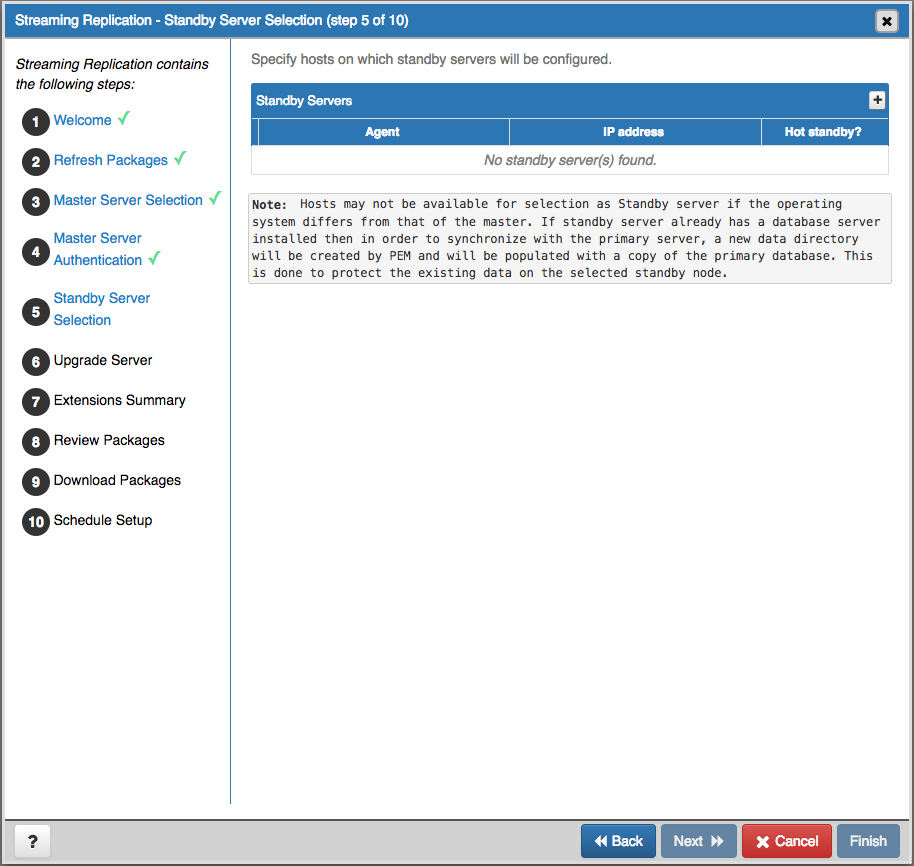Click the checkmark beside Master Server Selection
Viewport: 914px width, 866px height.
(215, 198)
